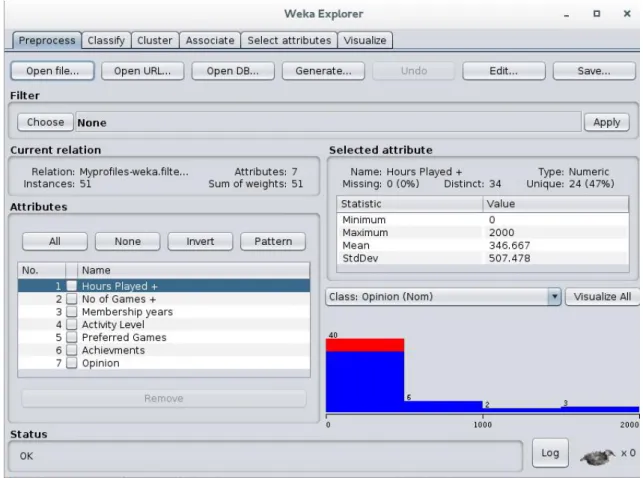The image size is (643, 478).
Task: Open the Generate... data dialog
Action: pyautogui.click(x=324, y=71)
